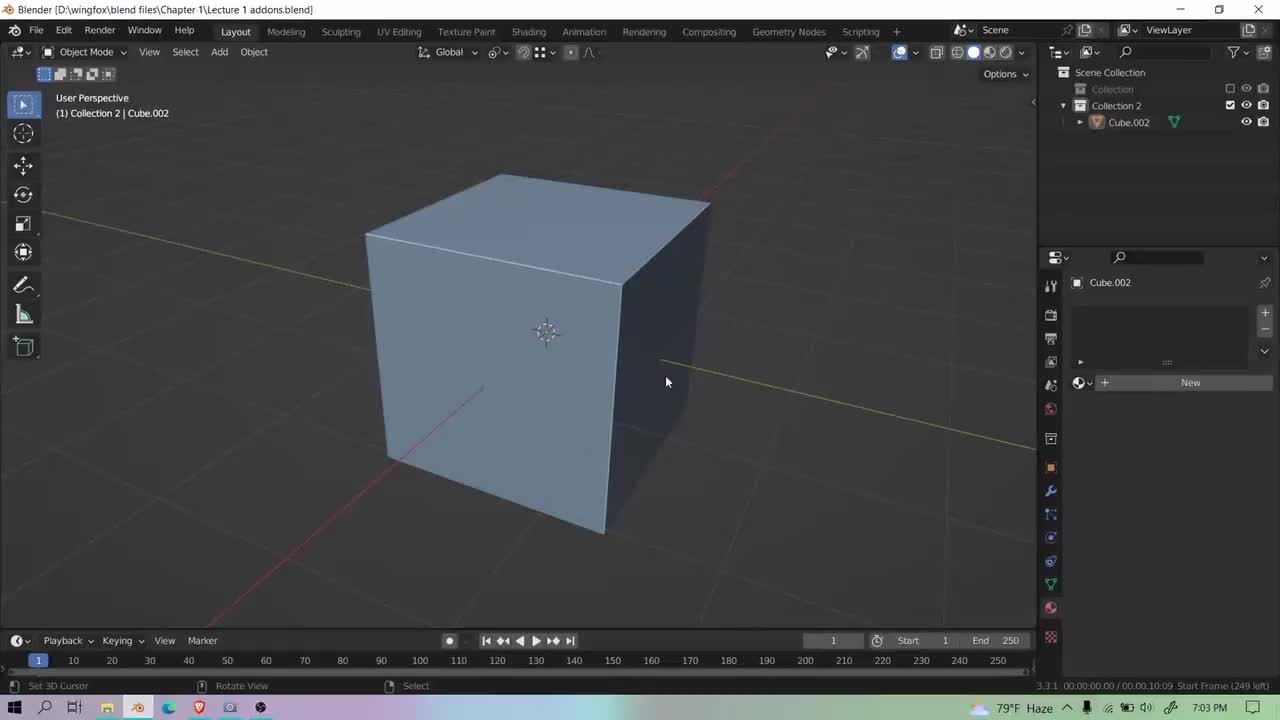The width and height of the screenshot is (1280, 720).
Task: Select the rendered shading sphere
Action: (1005, 52)
